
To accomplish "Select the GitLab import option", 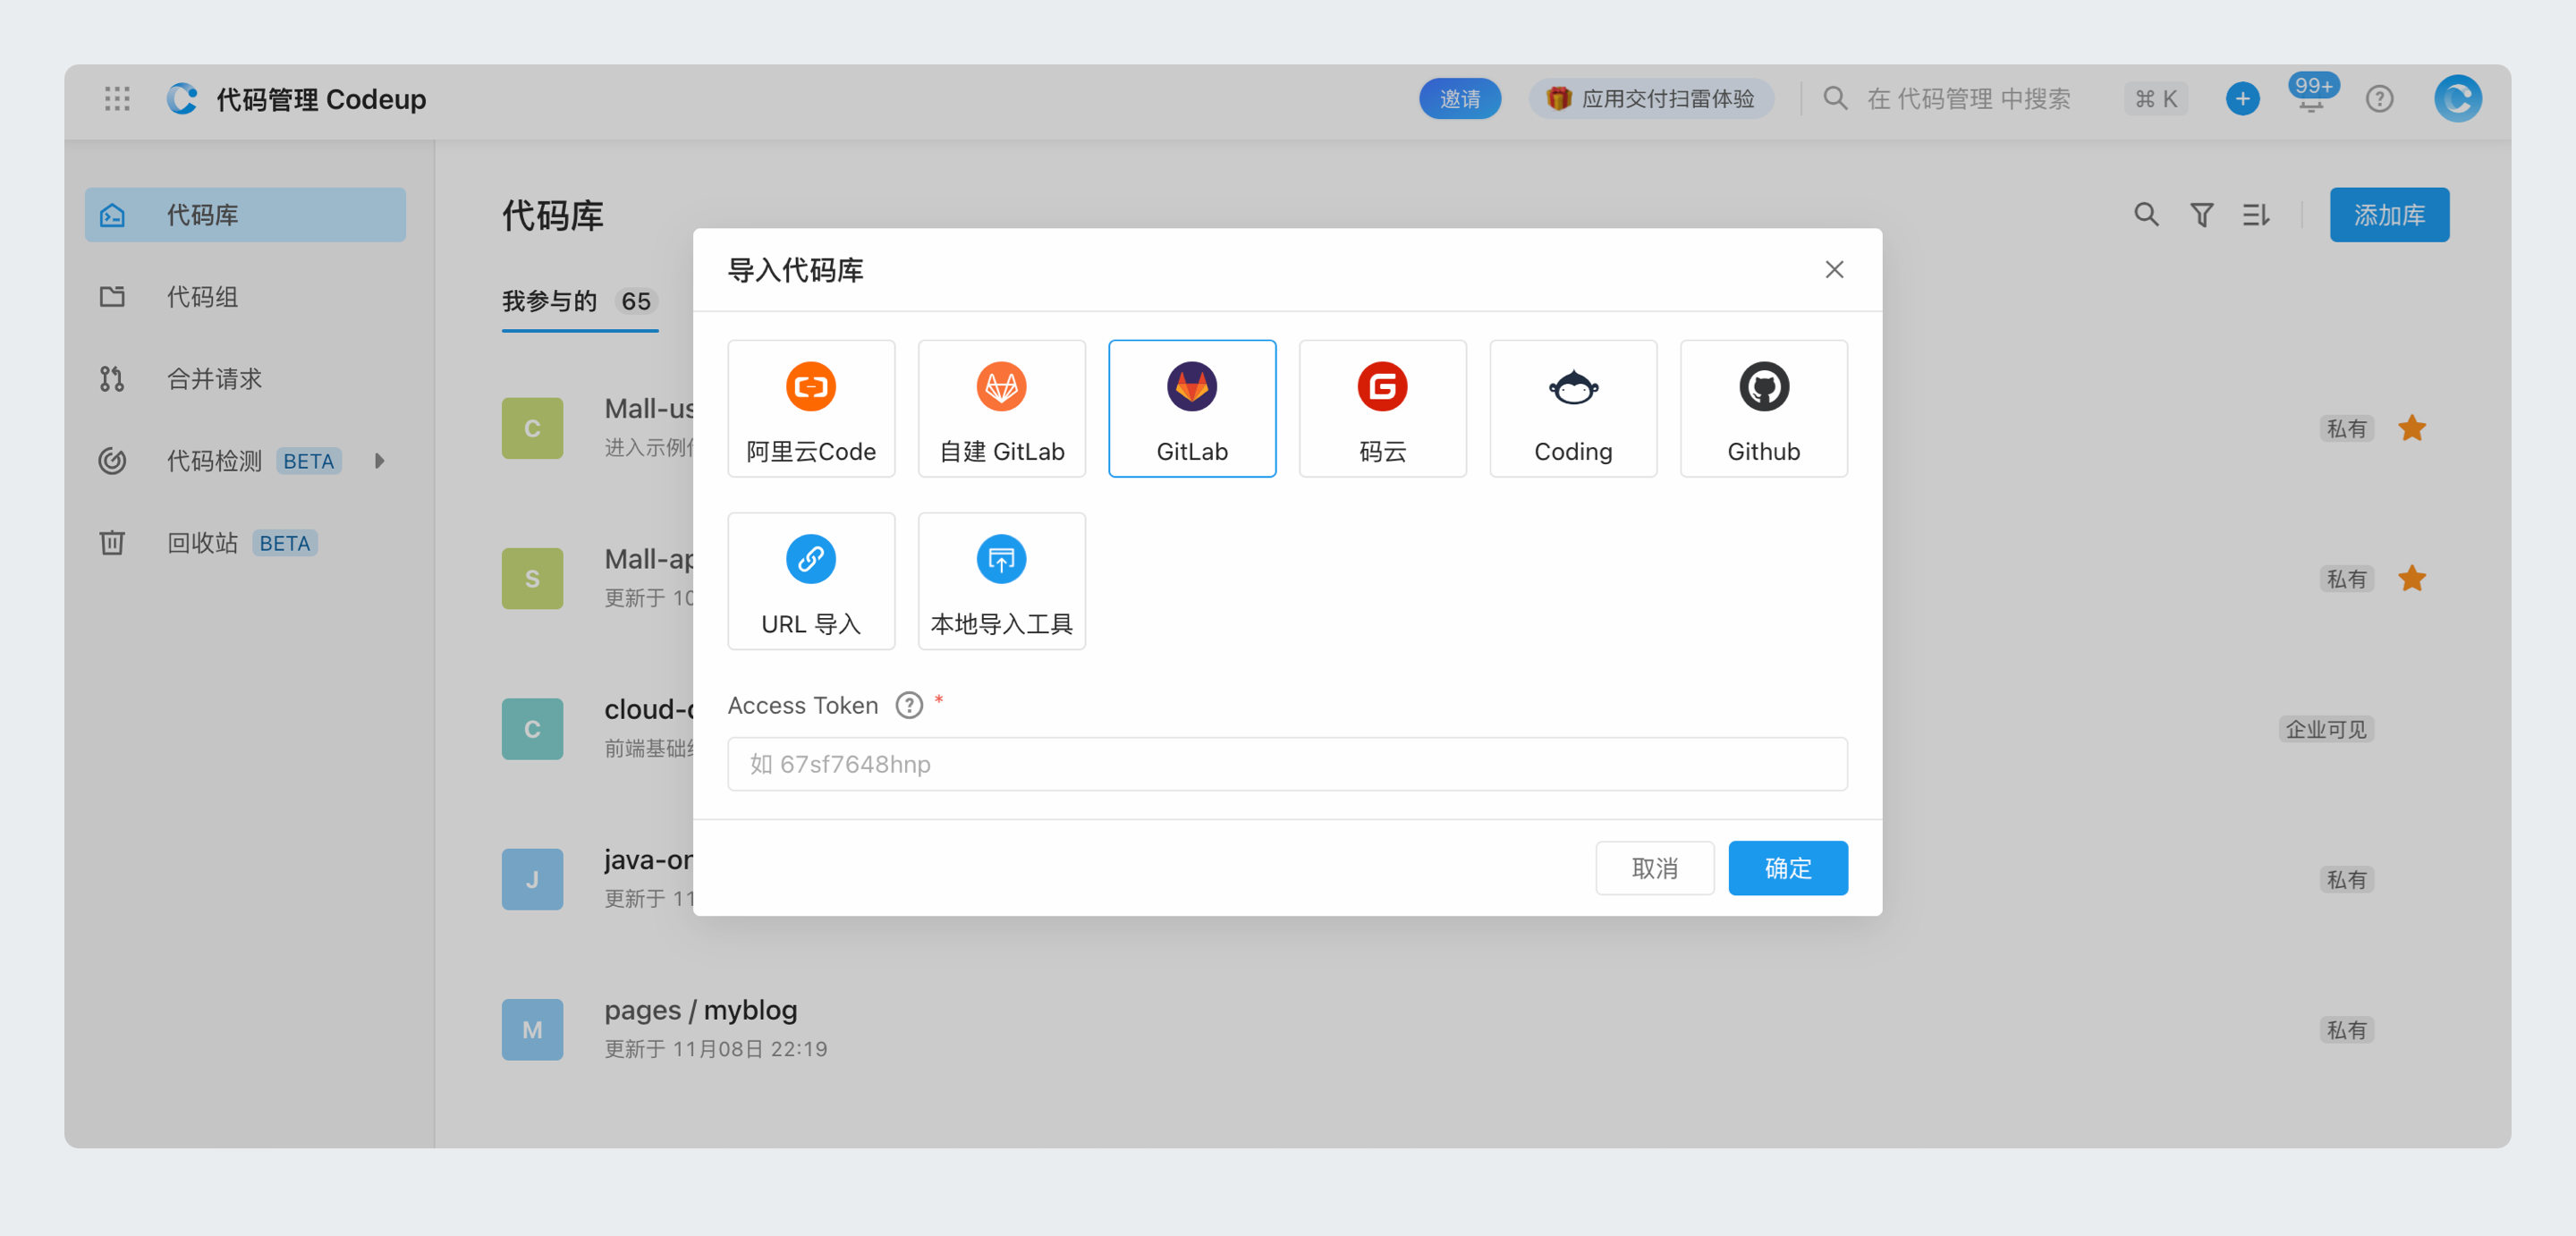I will 1192,408.
